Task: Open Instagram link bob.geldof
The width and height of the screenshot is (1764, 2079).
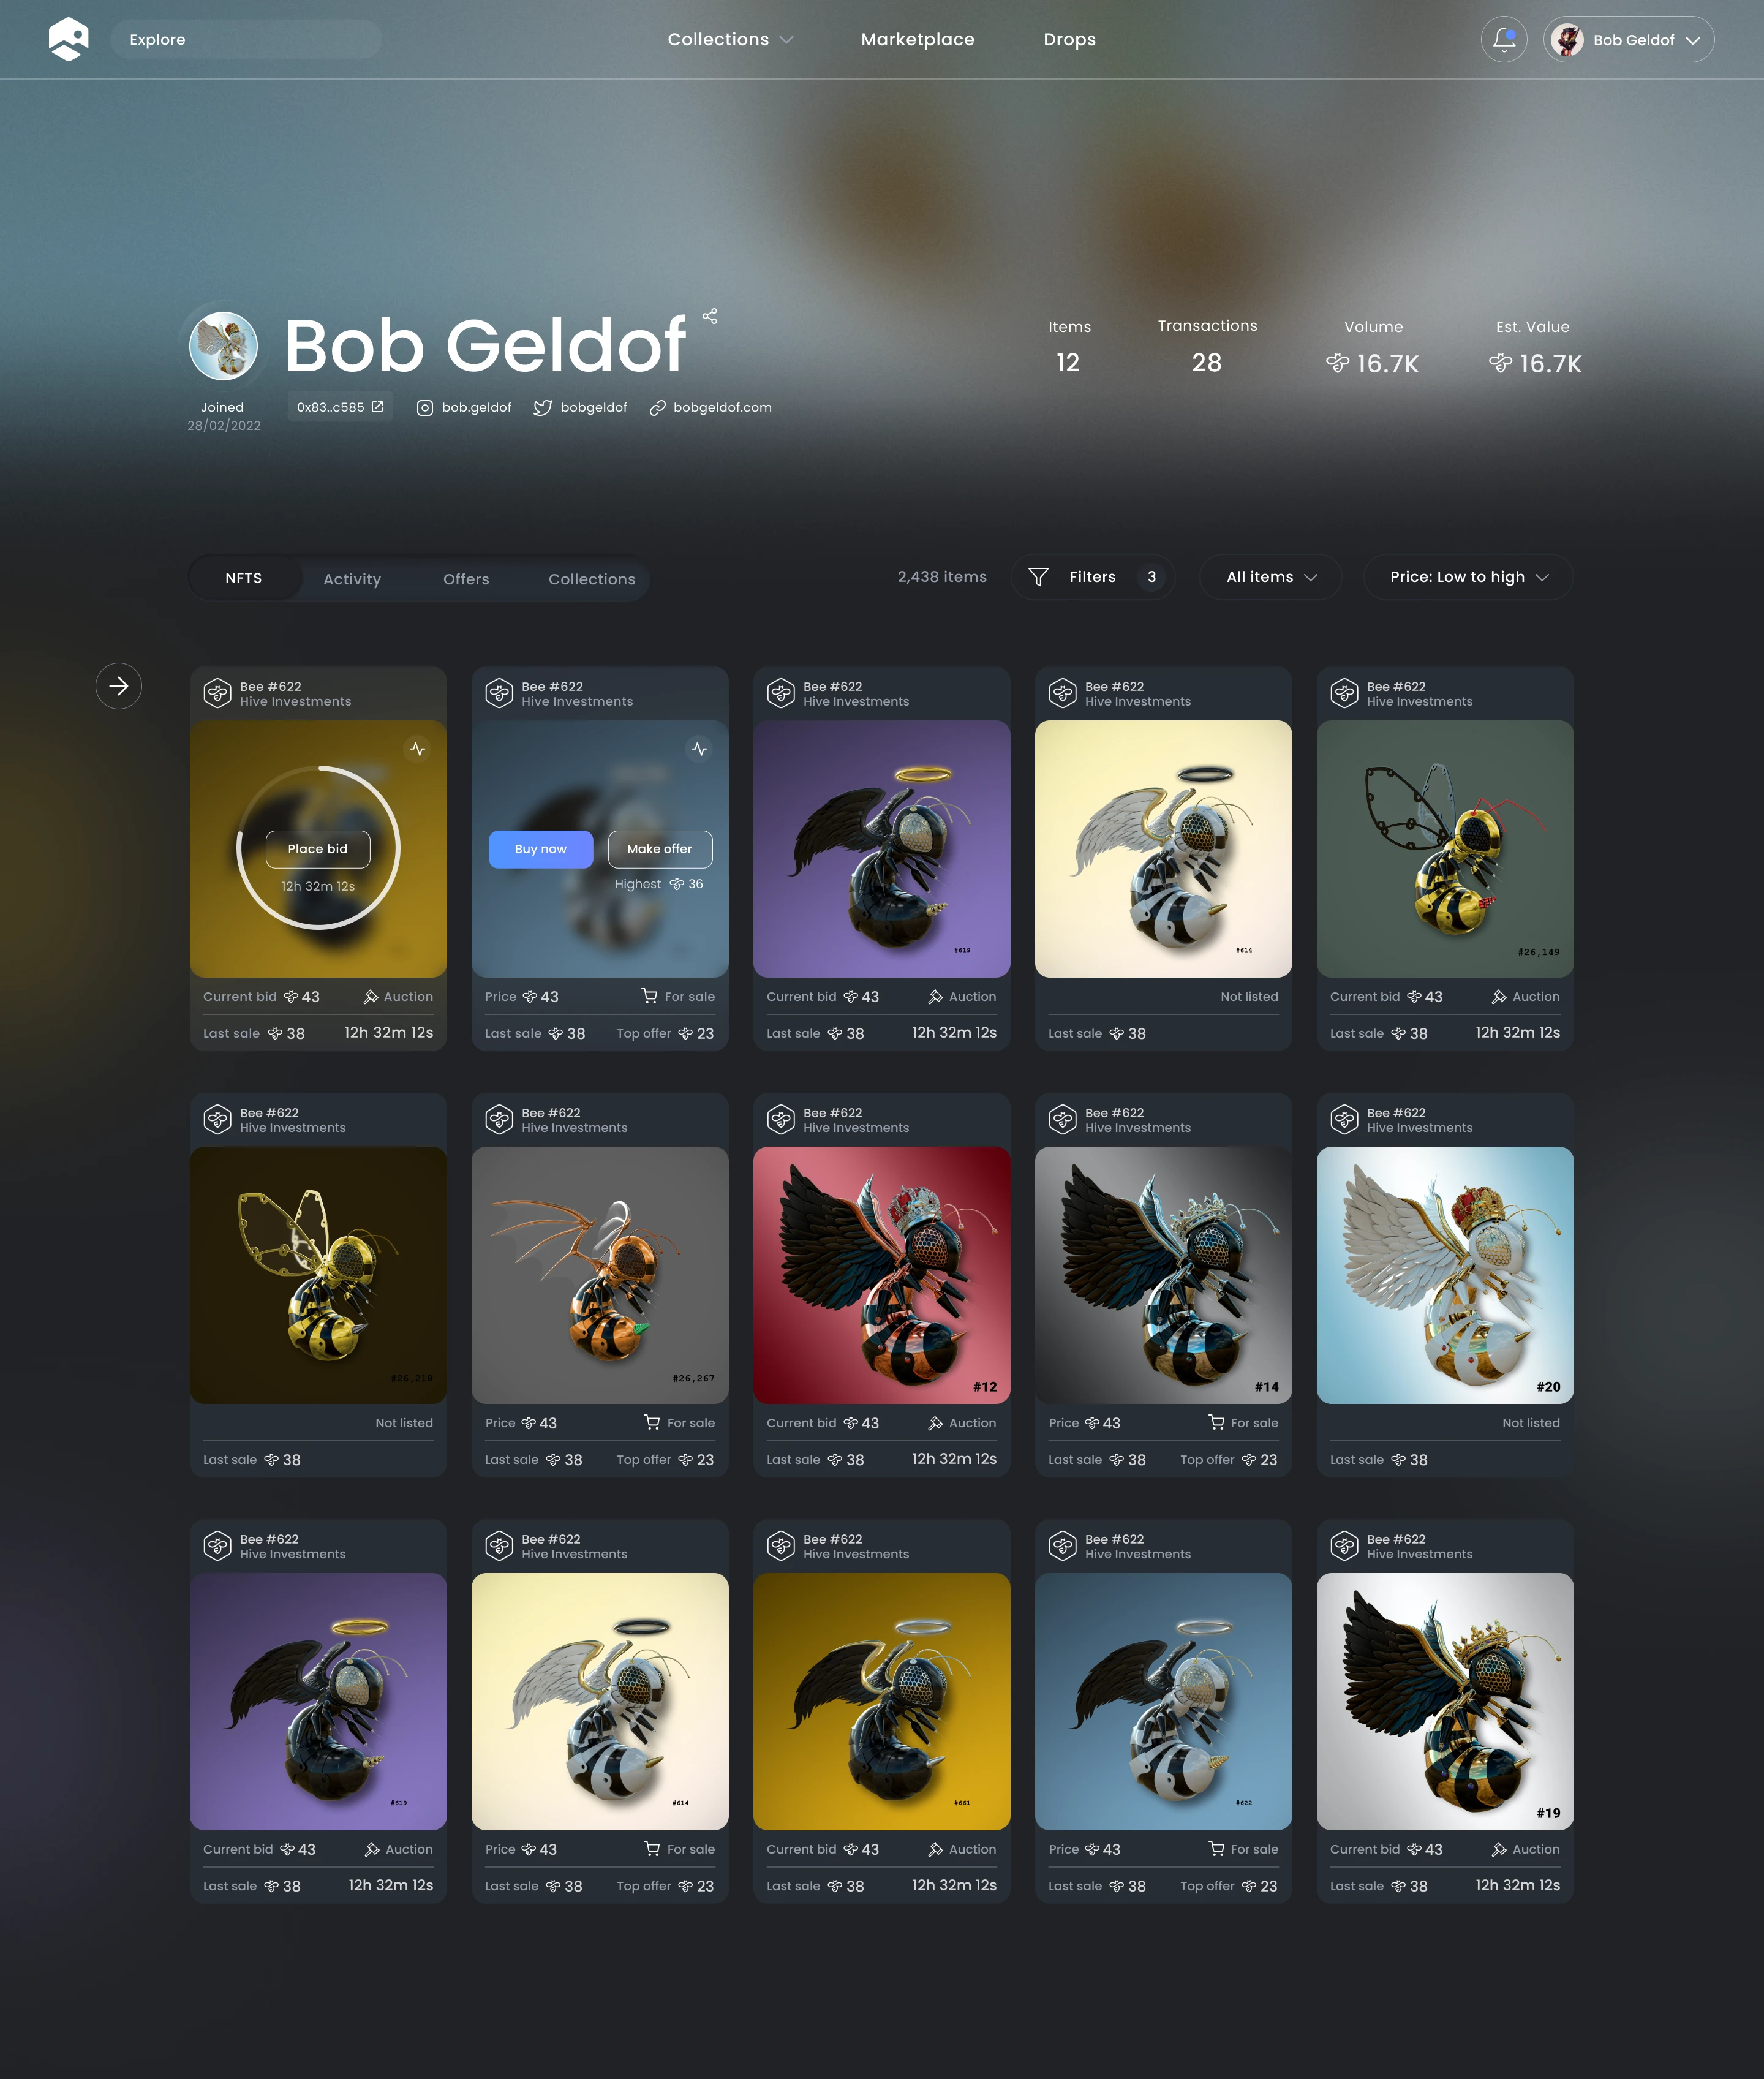Action: click(464, 407)
